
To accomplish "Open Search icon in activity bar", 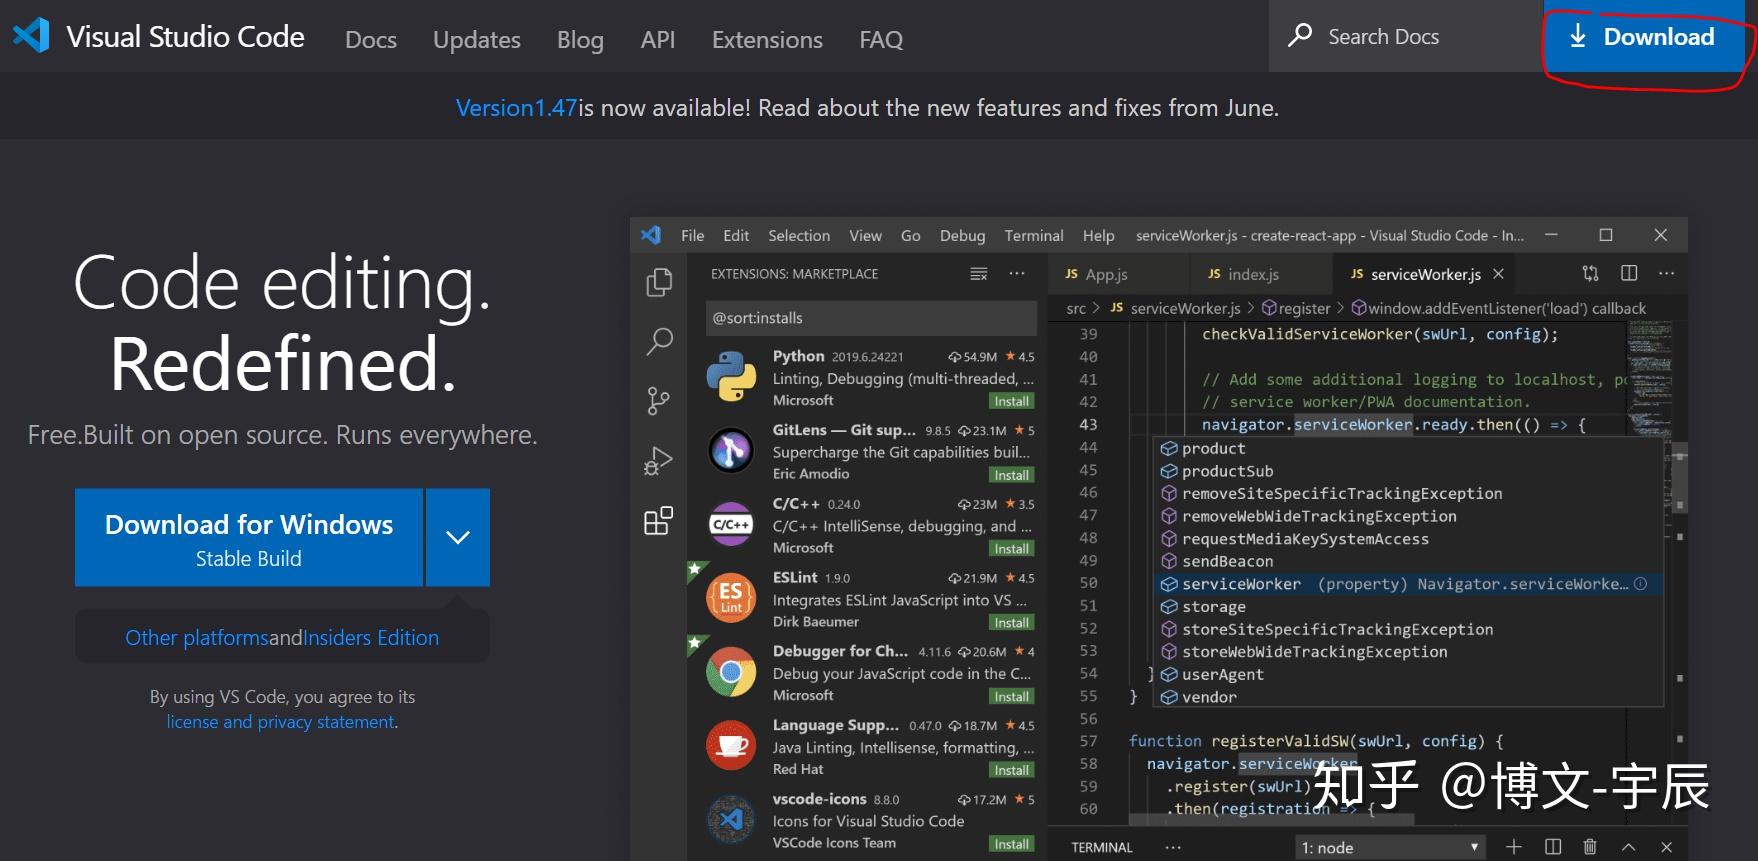I will point(659,342).
